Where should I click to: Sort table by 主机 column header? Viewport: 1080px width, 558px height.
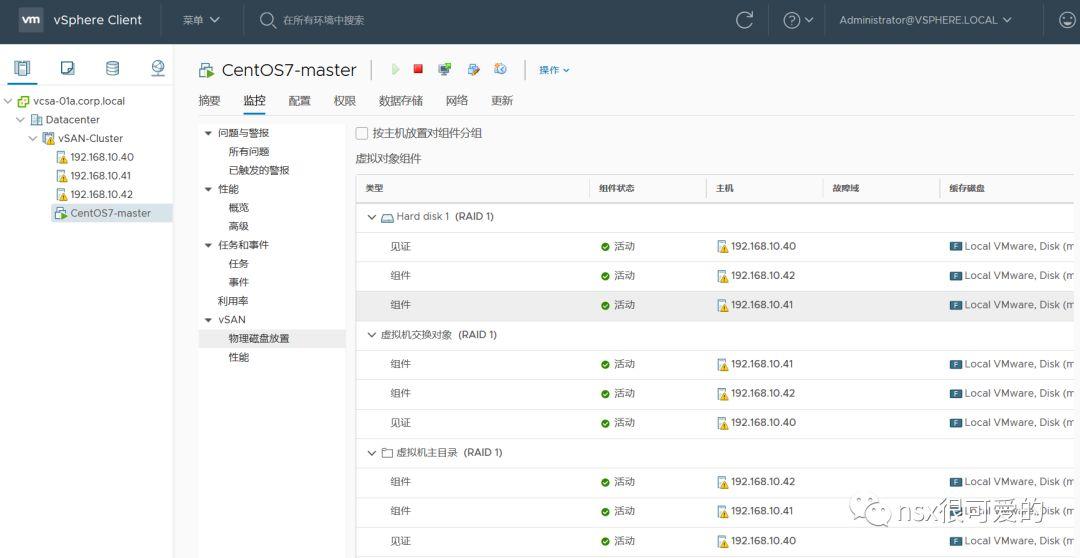pyautogui.click(x=724, y=188)
